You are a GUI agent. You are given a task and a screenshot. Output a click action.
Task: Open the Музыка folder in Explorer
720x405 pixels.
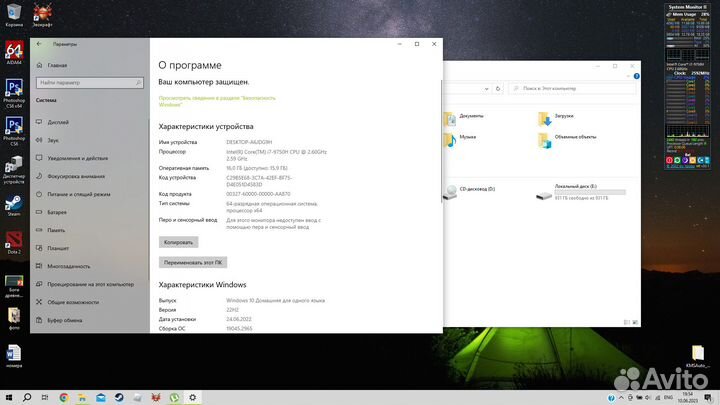460,140
